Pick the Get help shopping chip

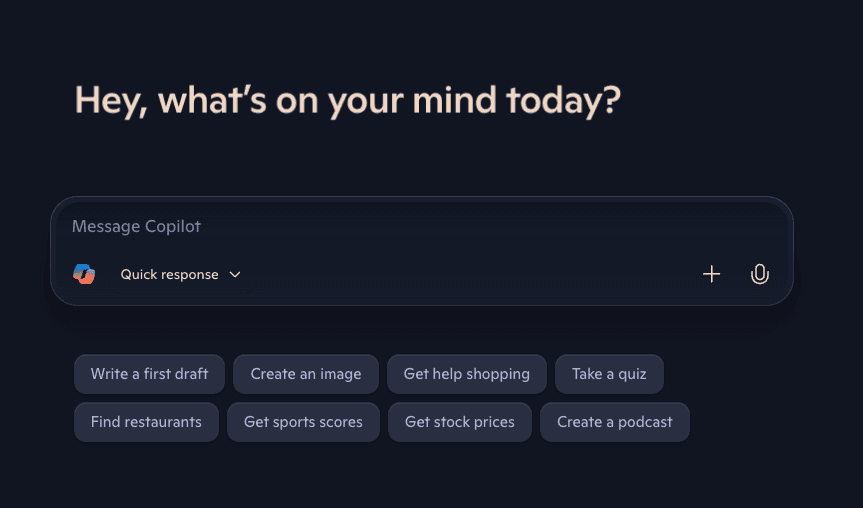pos(467,374)
